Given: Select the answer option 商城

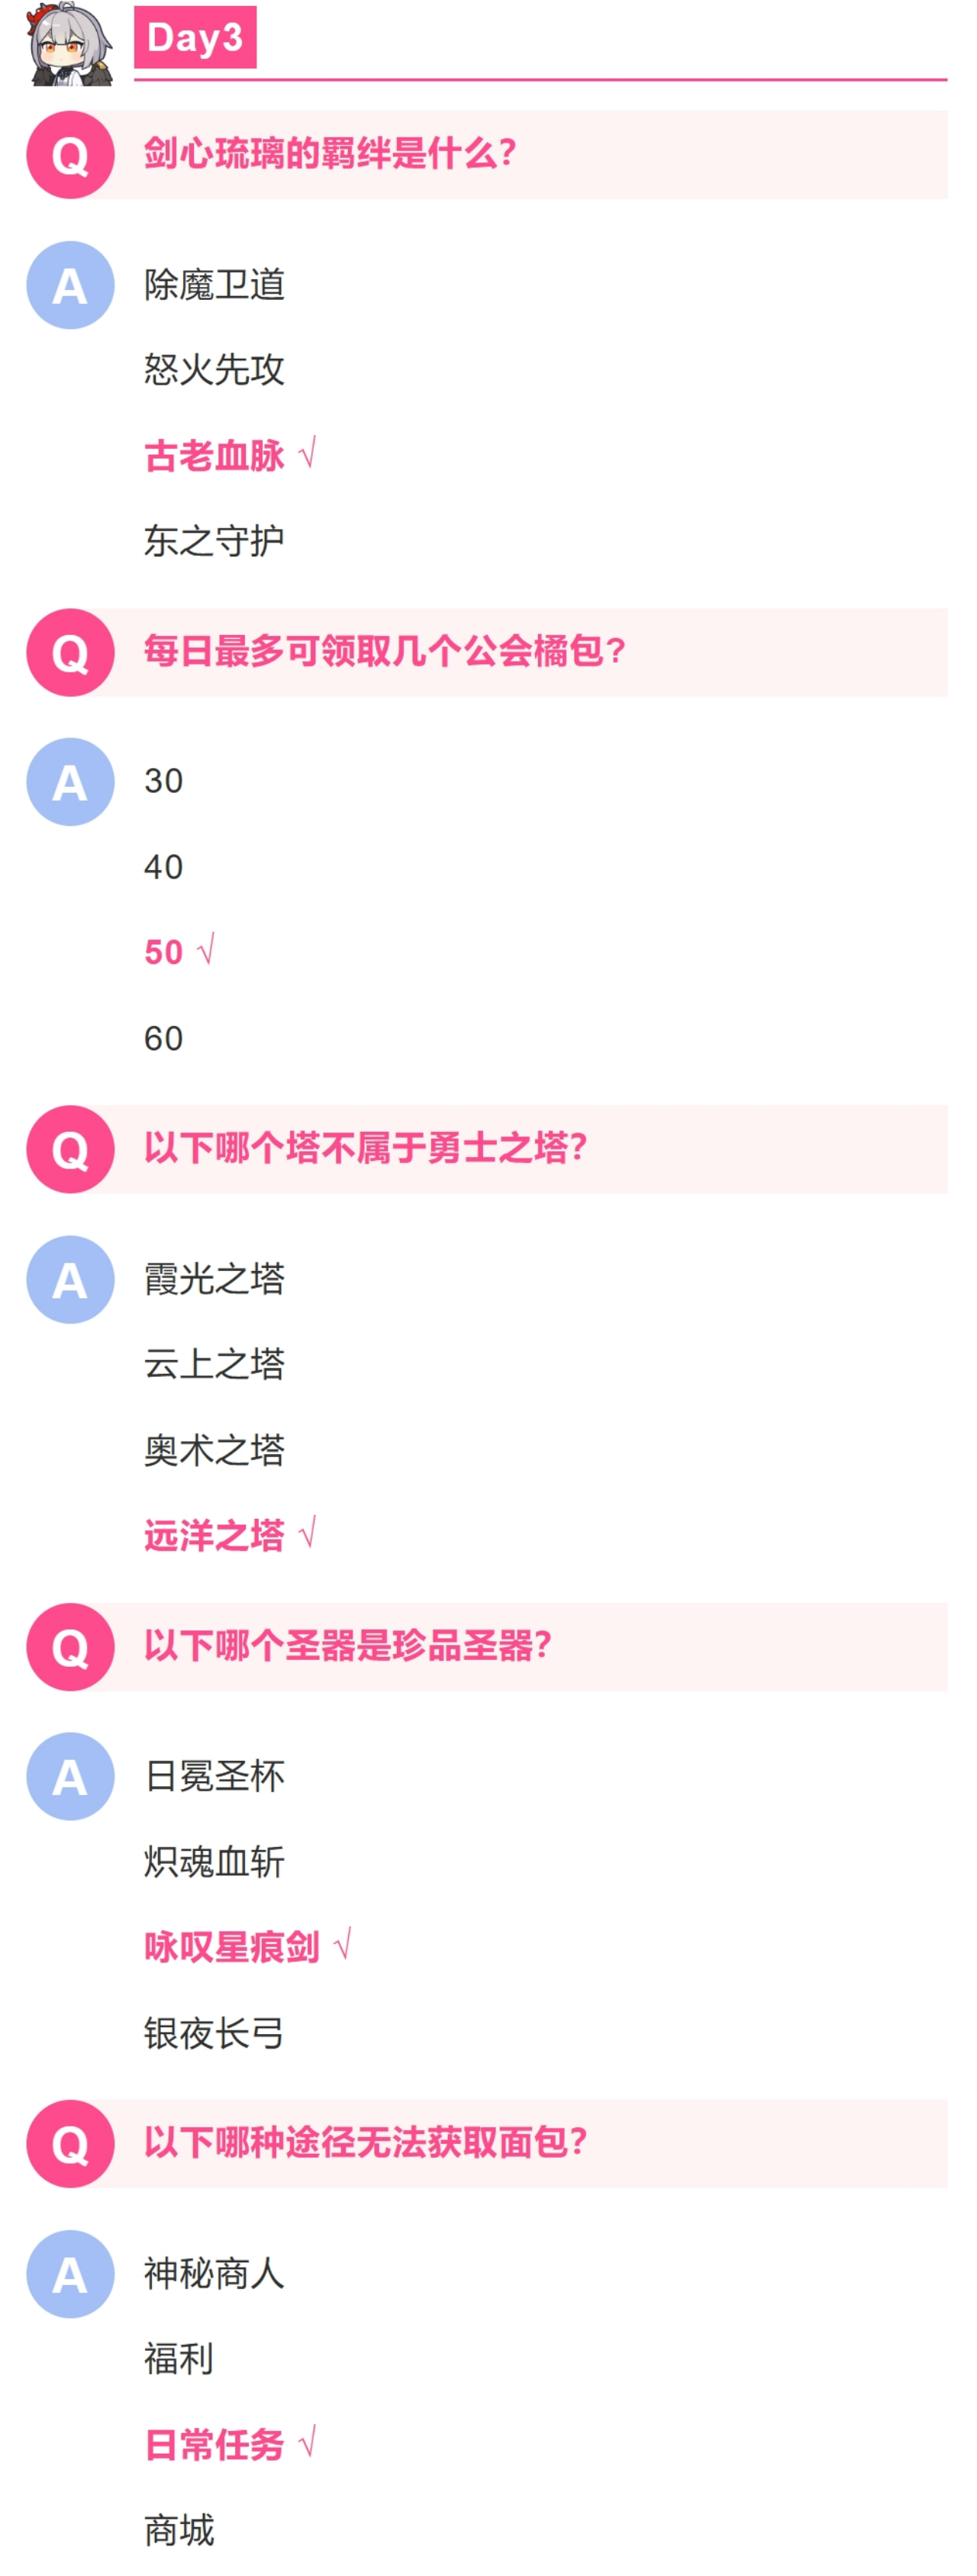Looking at the screenshot, I should 179,2530.
